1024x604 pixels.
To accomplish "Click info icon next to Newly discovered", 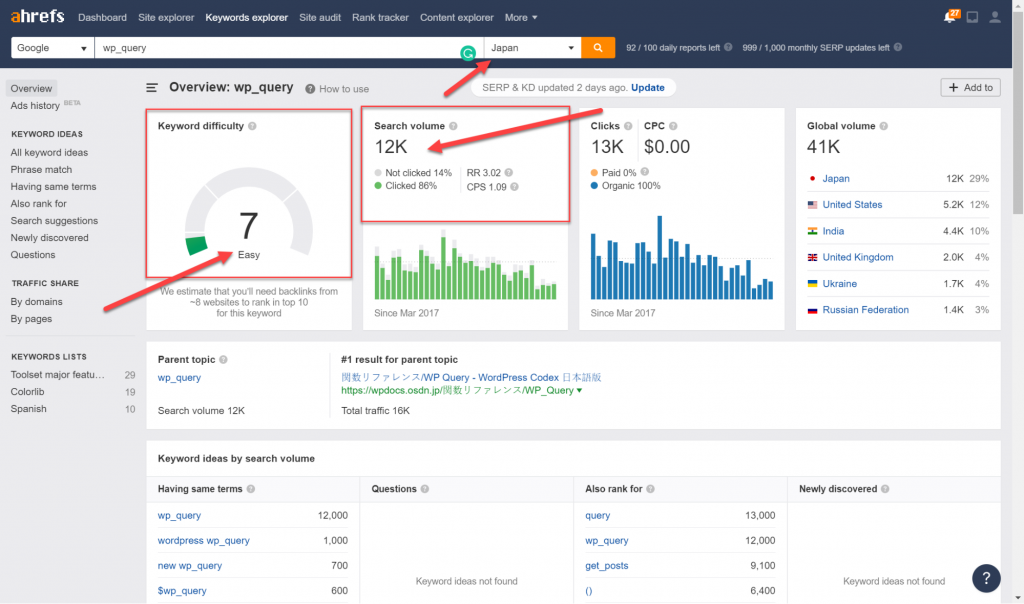I will click(x=885, y=489).
